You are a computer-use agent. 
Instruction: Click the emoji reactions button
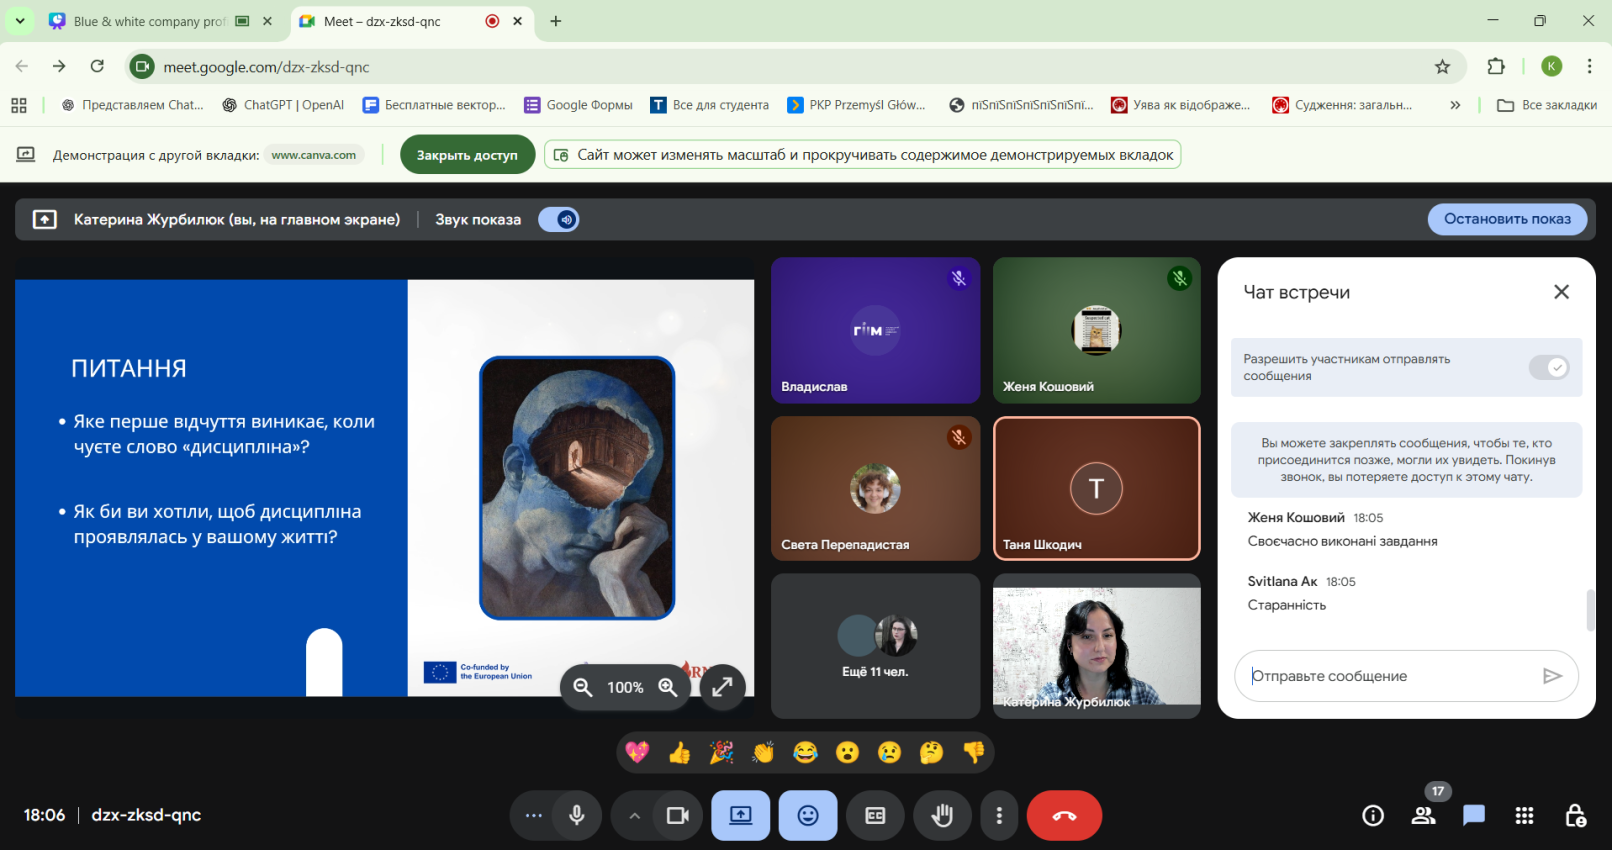click(x=808, y=816)
